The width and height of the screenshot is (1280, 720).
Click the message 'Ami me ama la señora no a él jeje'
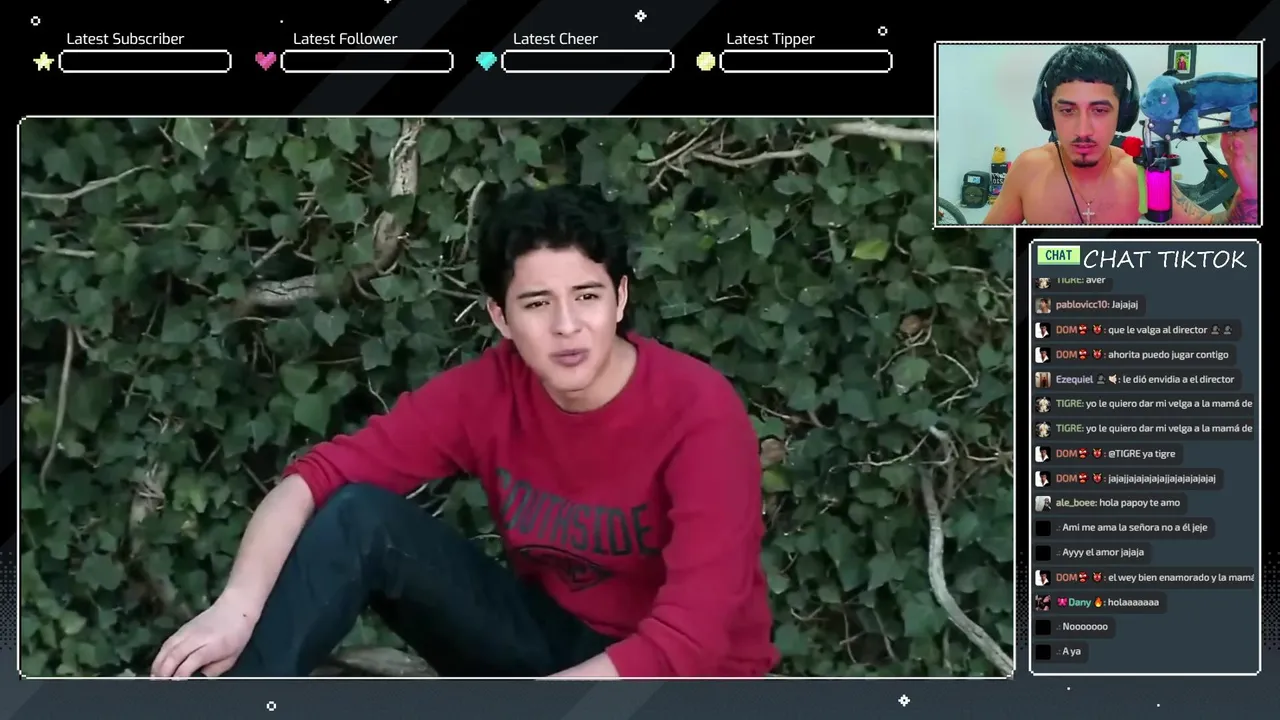[x=1135, y=528]
